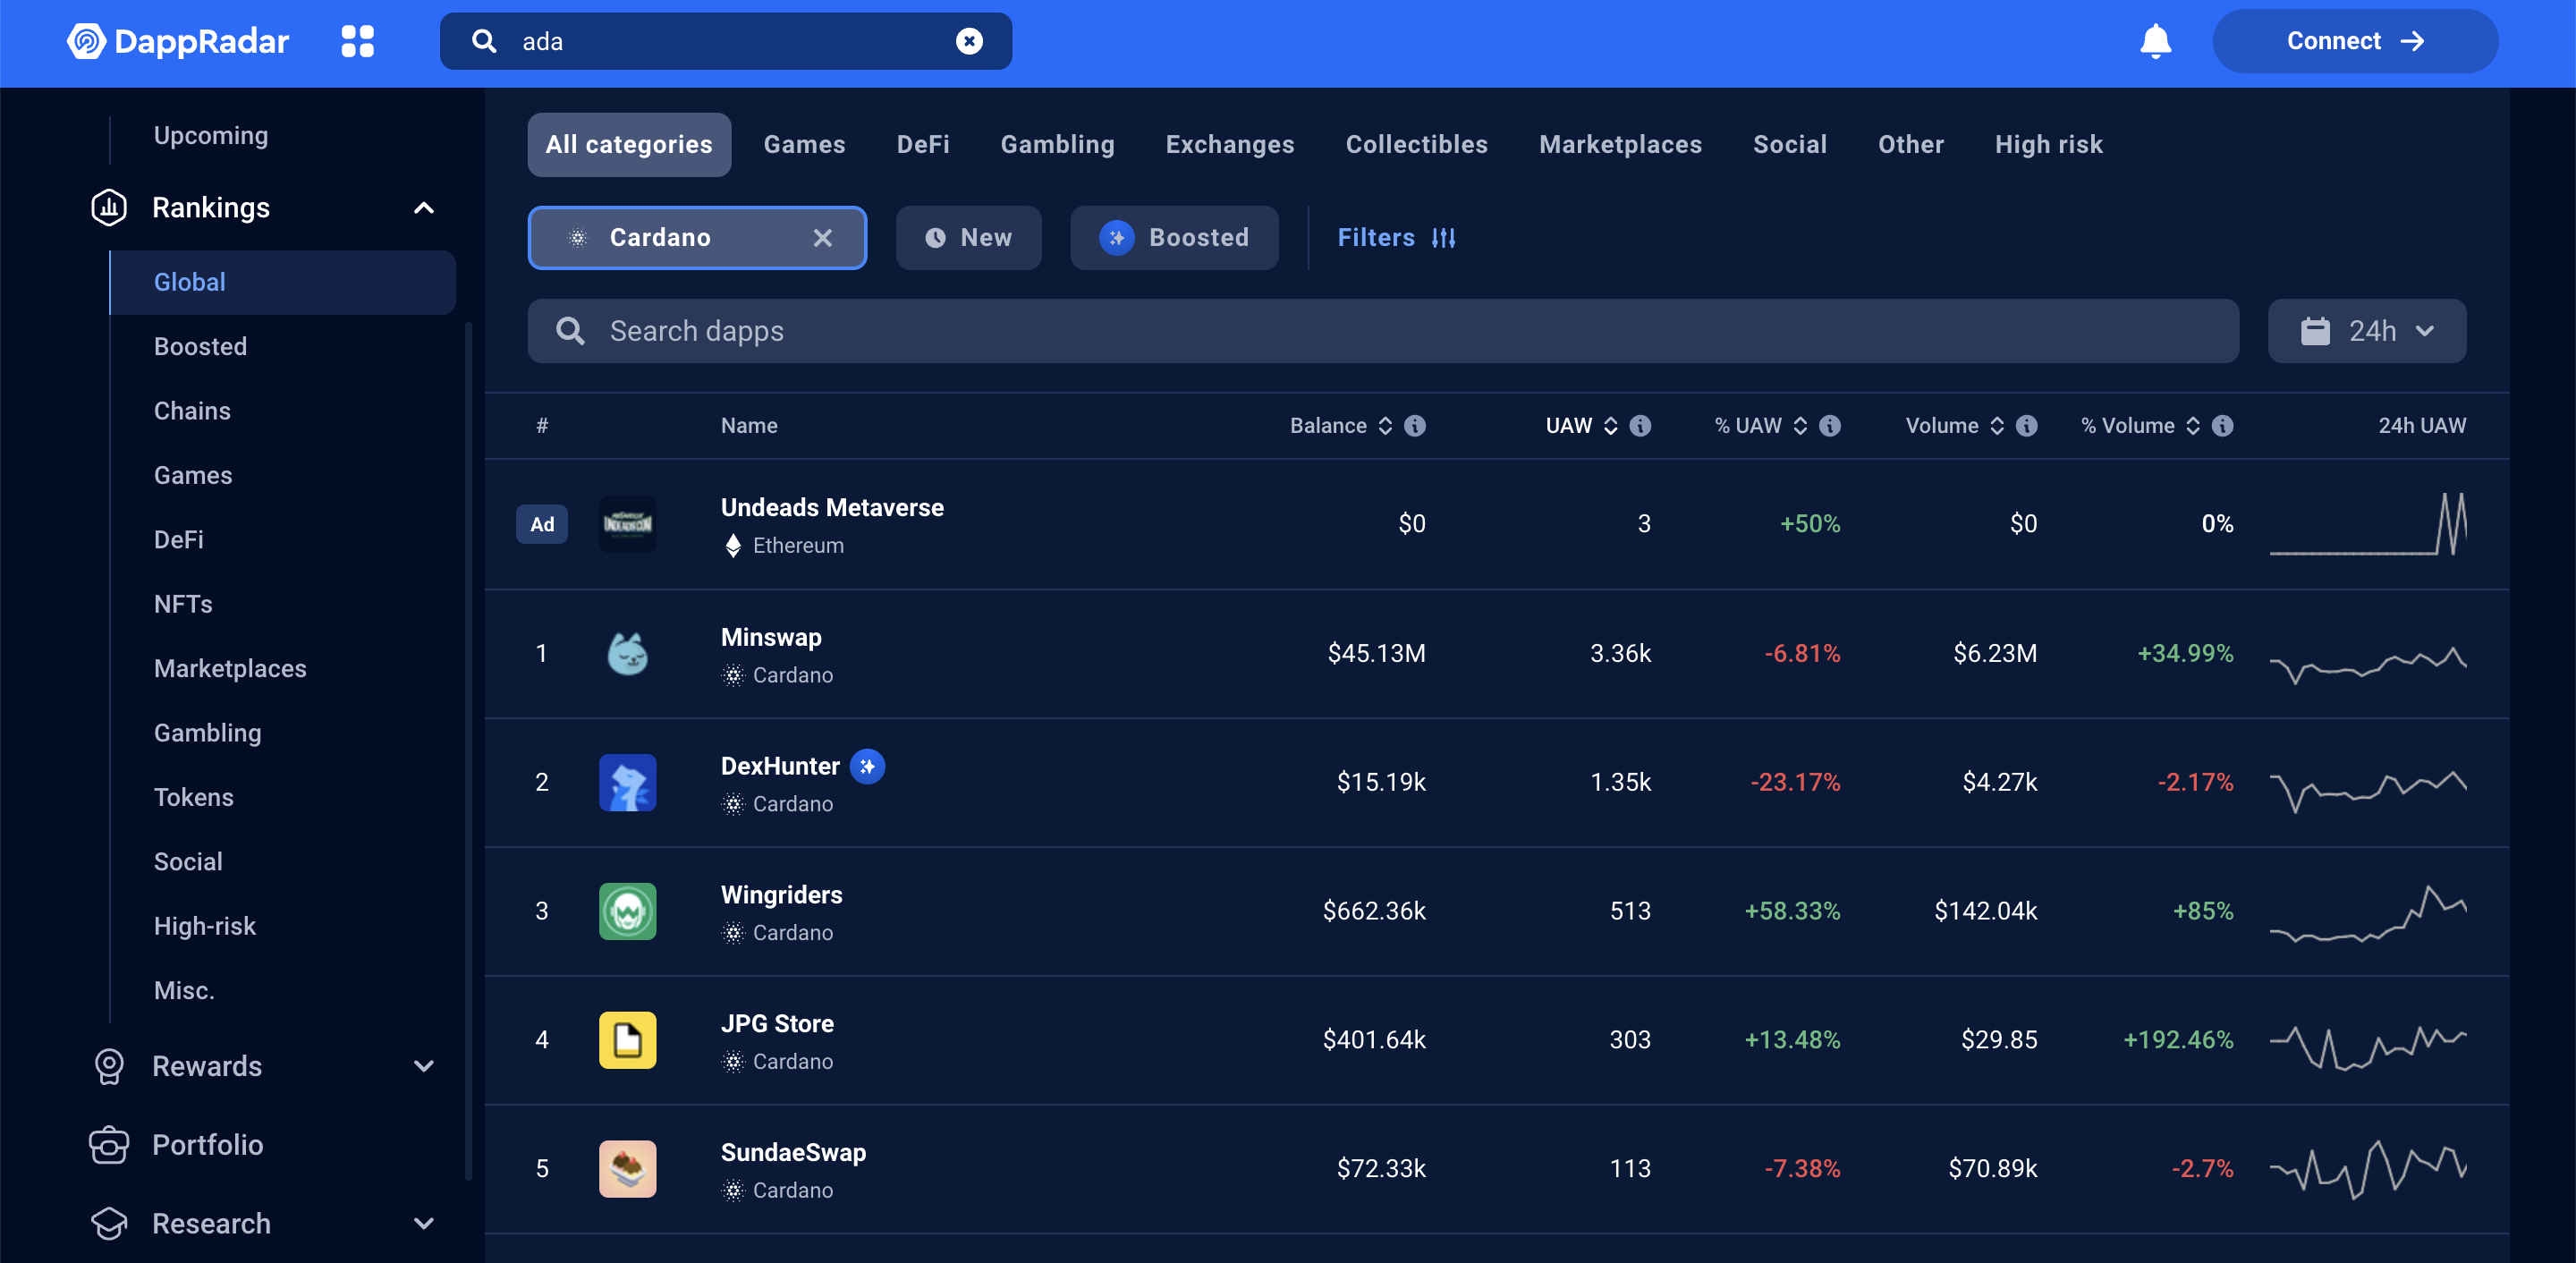Collapse the Rankings sidebar section
This screenshot has height=1263, width=2576.
pos(423,208)
